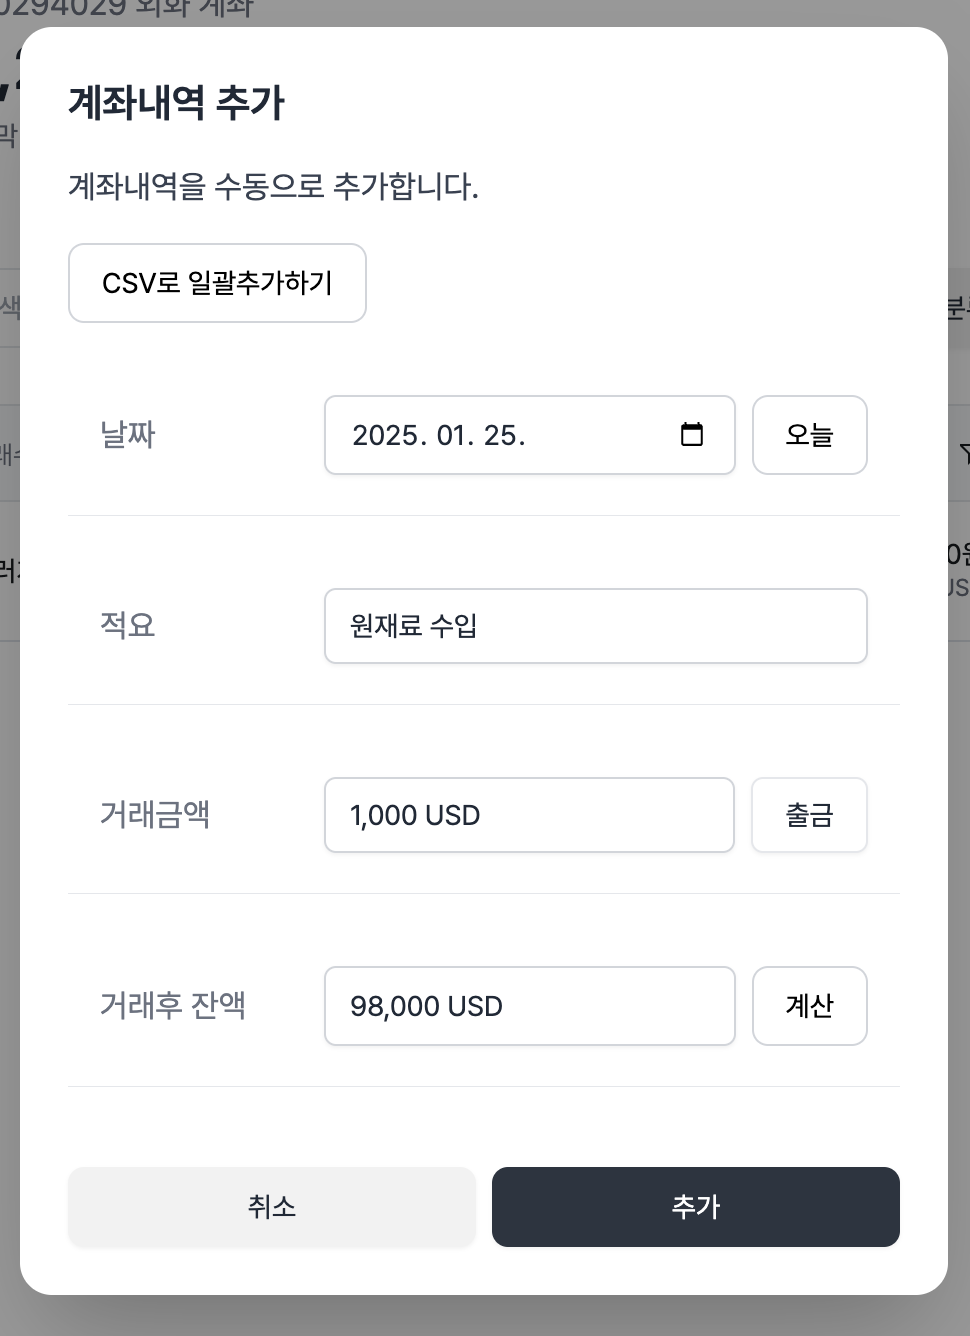The image size is (970, 1336).
Task: Click the CSV로 일괄추가하기 button
Action: tap(217, 283)
